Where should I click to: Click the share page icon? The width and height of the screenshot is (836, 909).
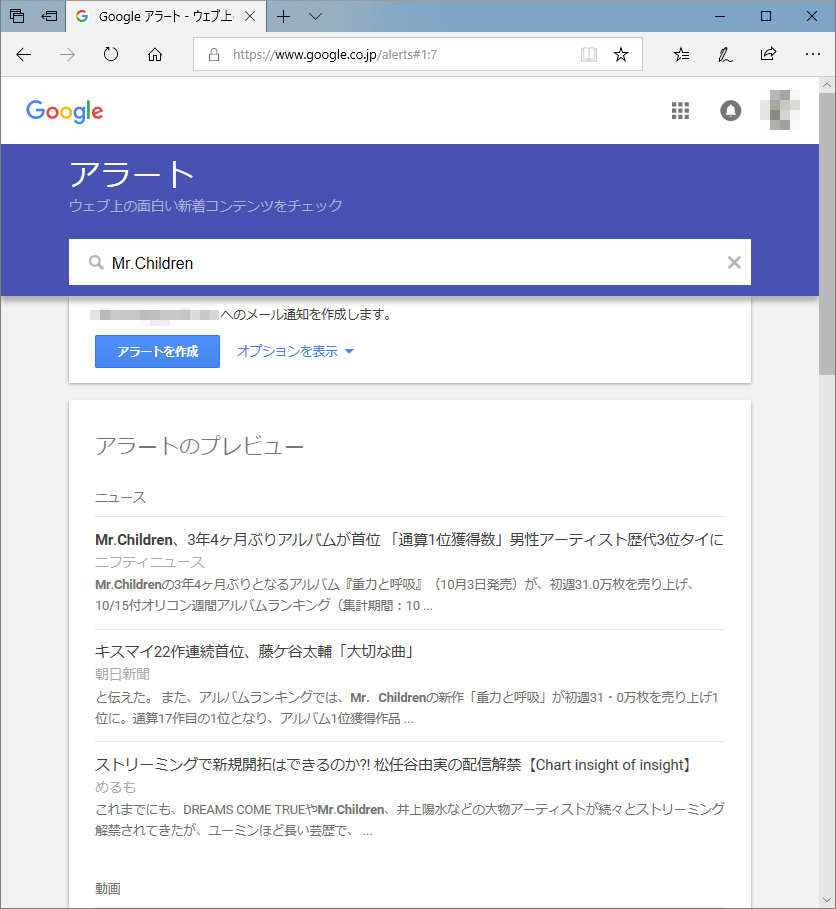(x=768, y=54)
